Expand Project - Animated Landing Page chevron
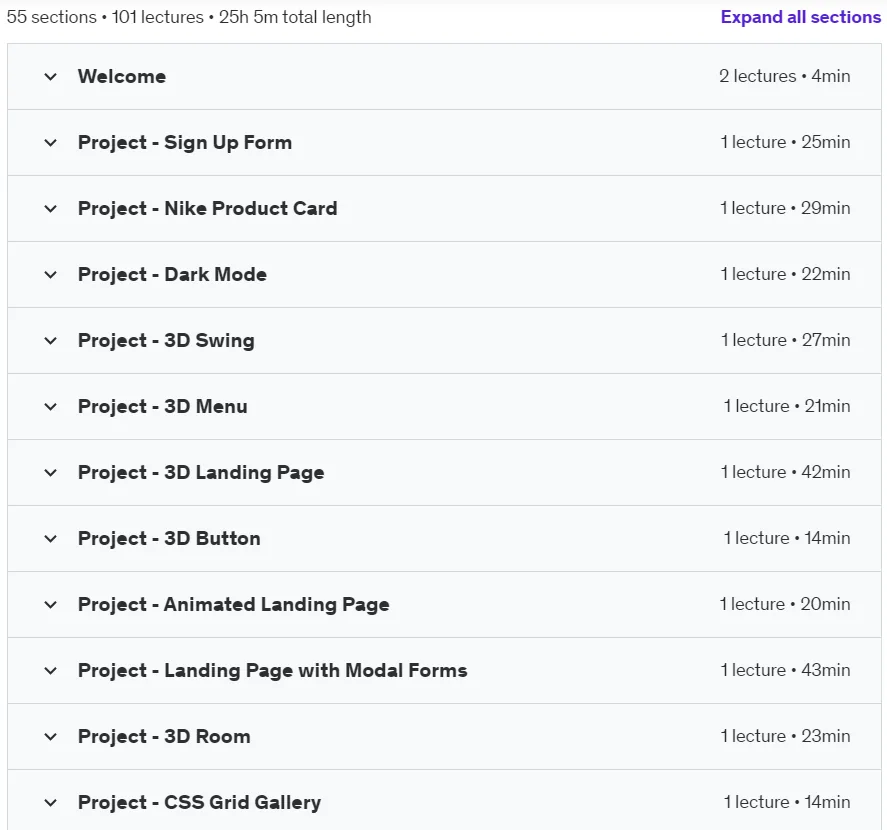 50,605
